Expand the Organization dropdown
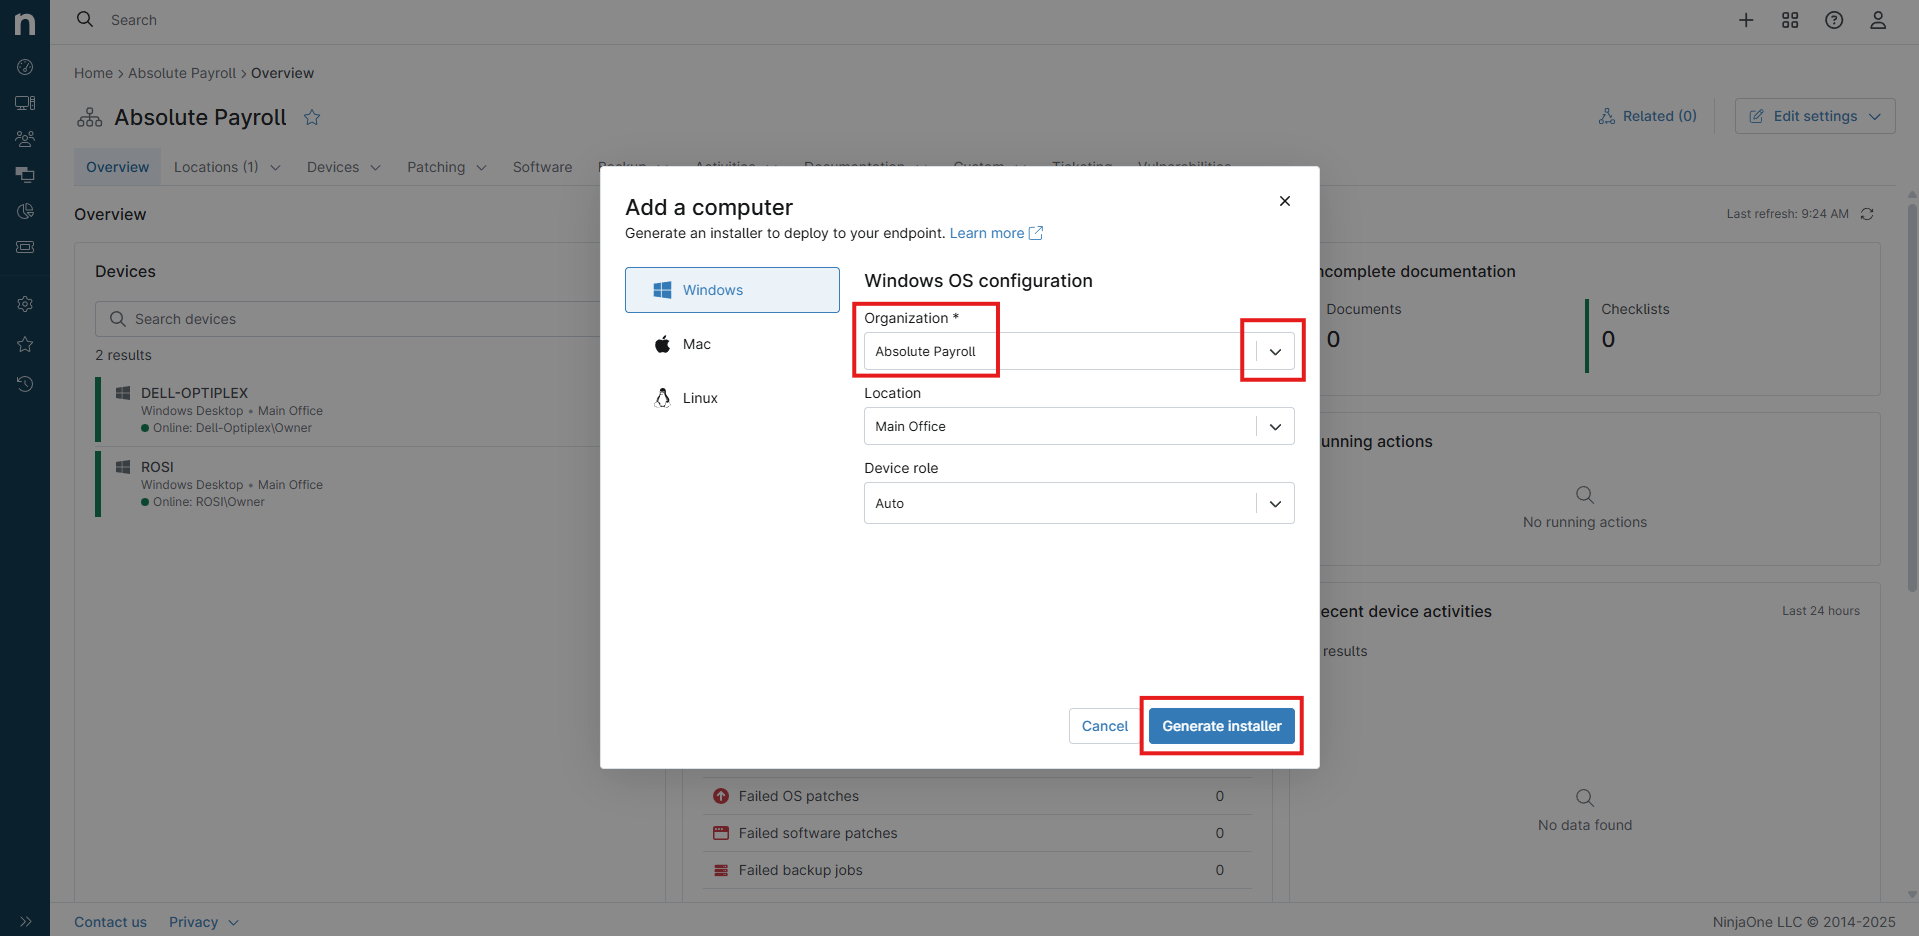The width and height of the screenshot is (1919, 936). (1274, 352)
